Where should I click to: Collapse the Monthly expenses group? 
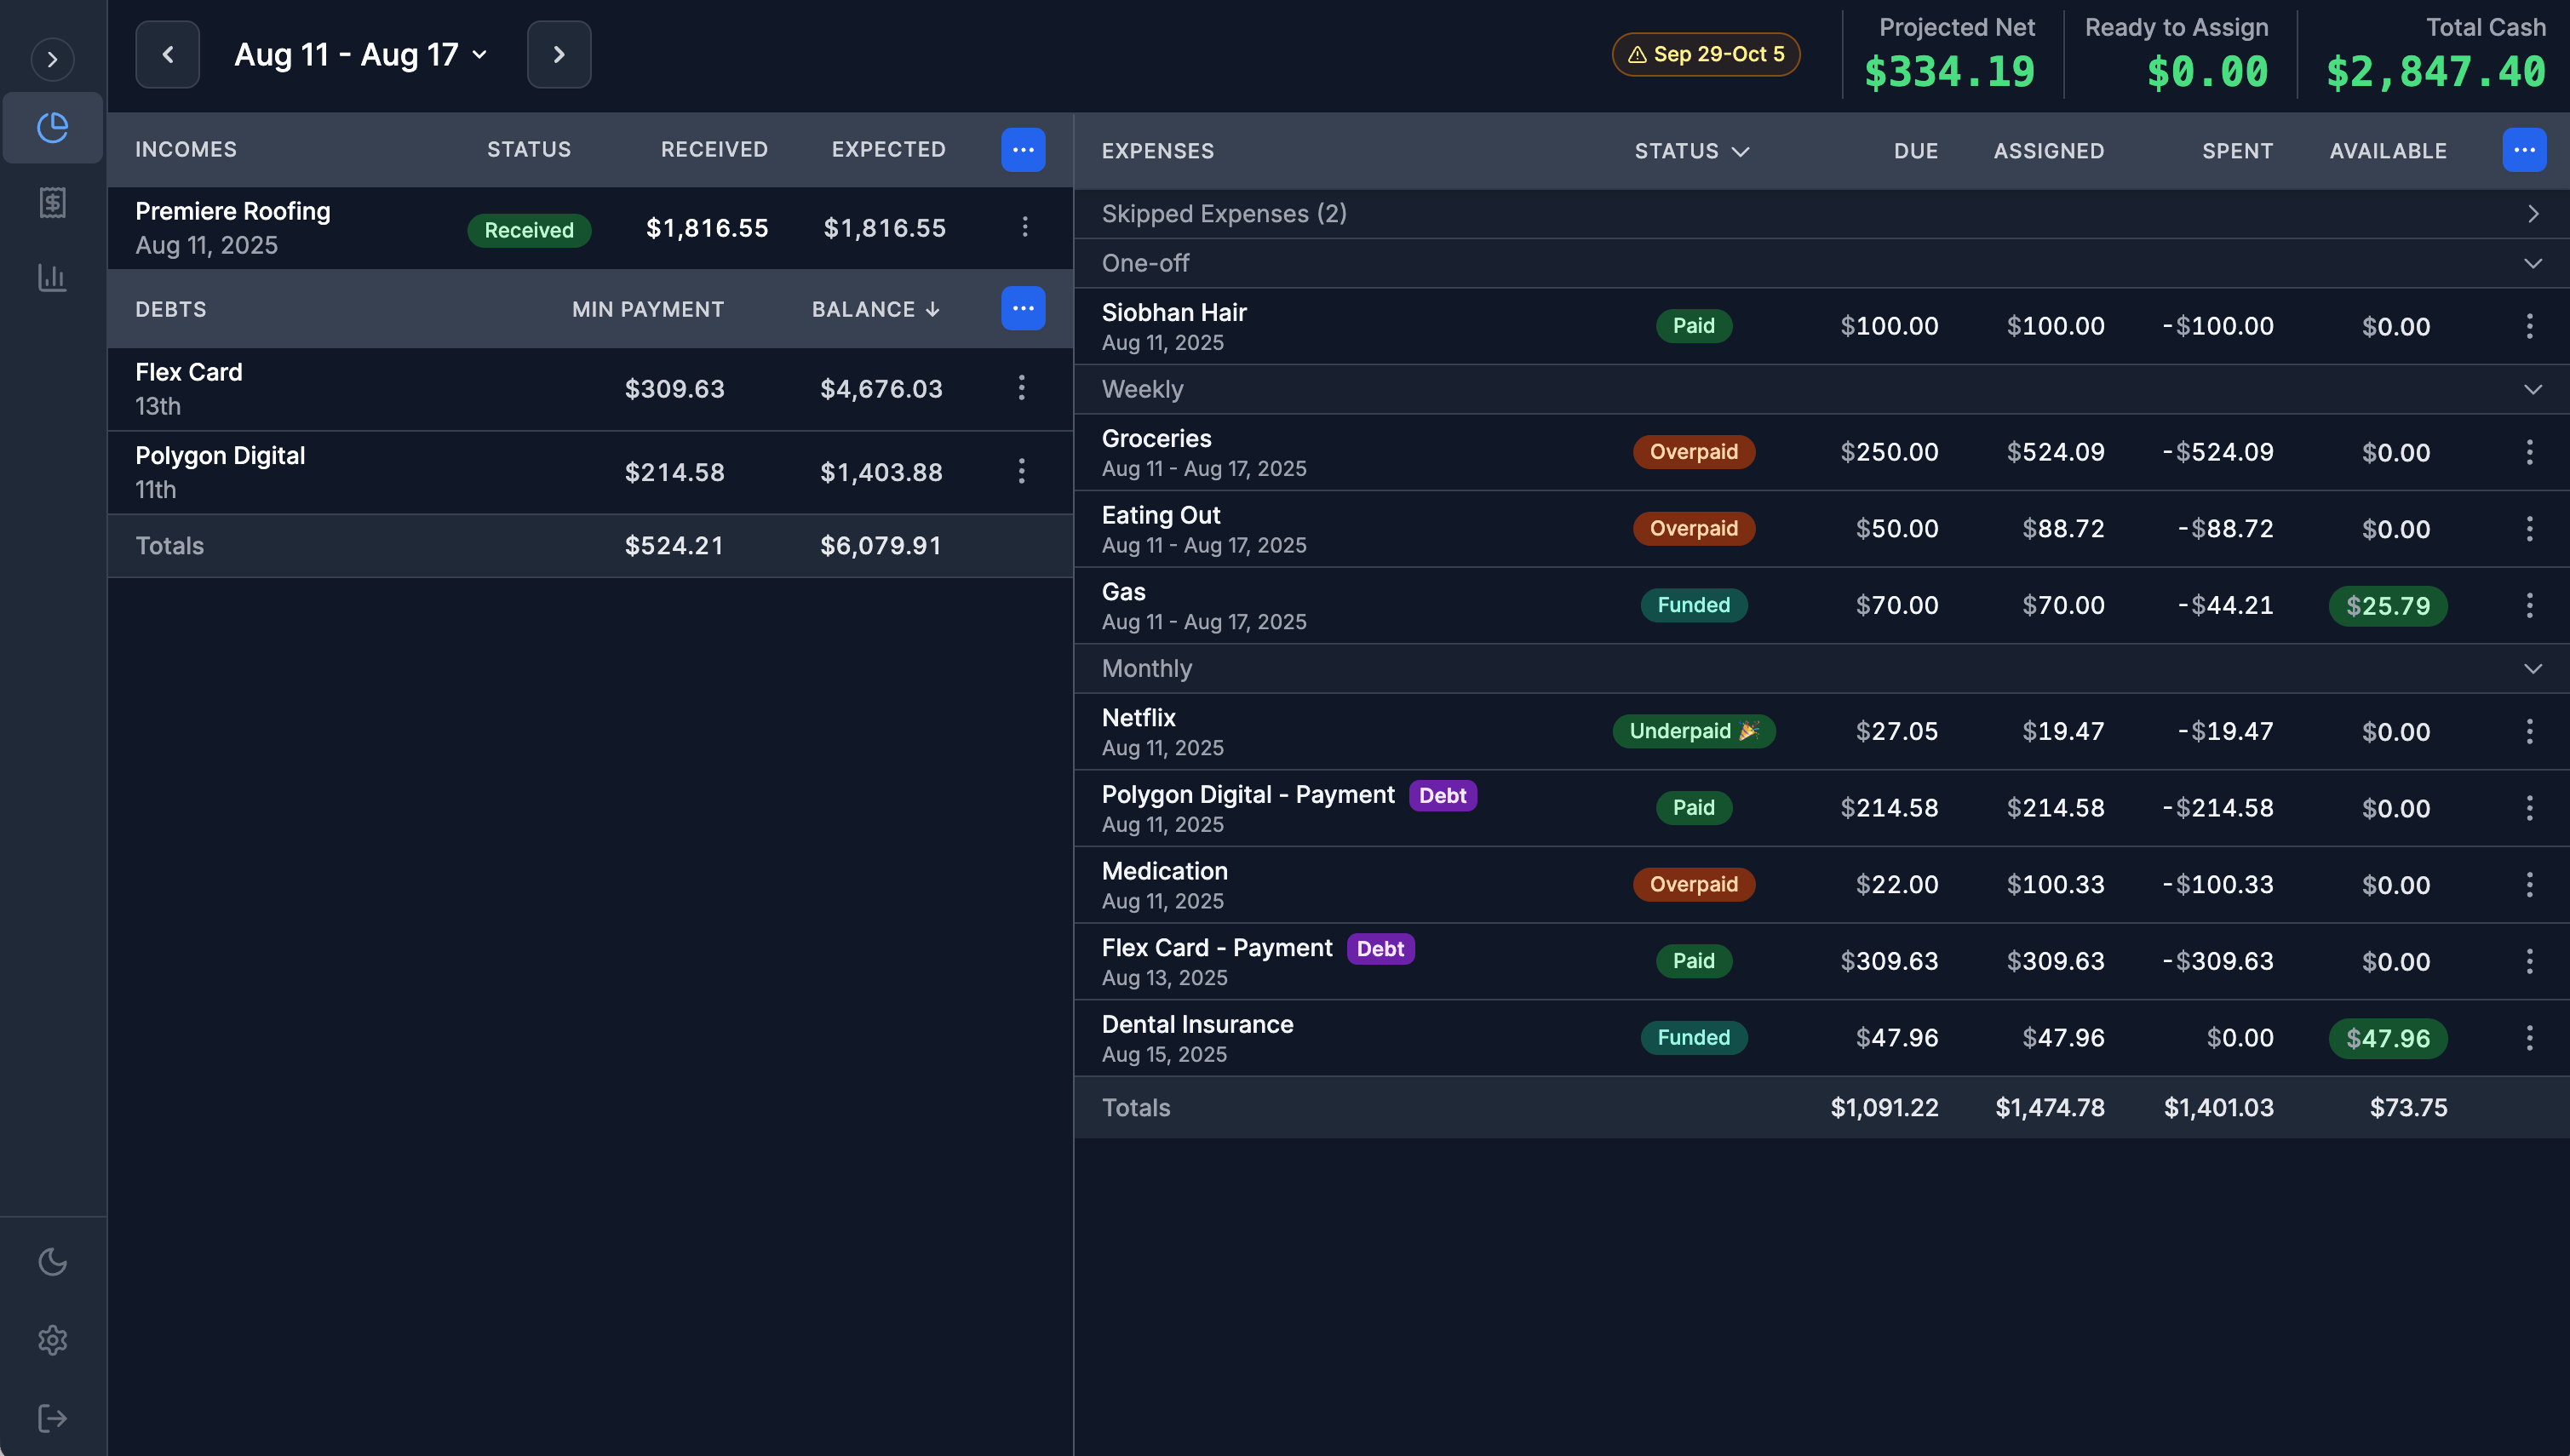(x=2532, y=668)
